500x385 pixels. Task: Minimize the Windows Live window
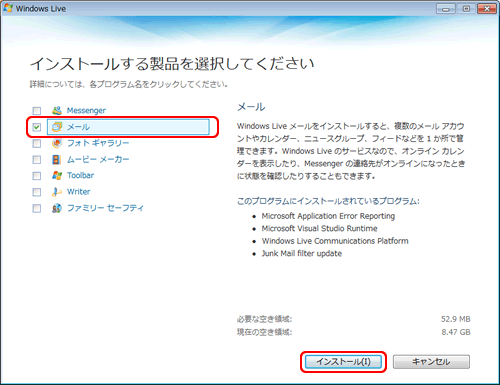[446, 9]
